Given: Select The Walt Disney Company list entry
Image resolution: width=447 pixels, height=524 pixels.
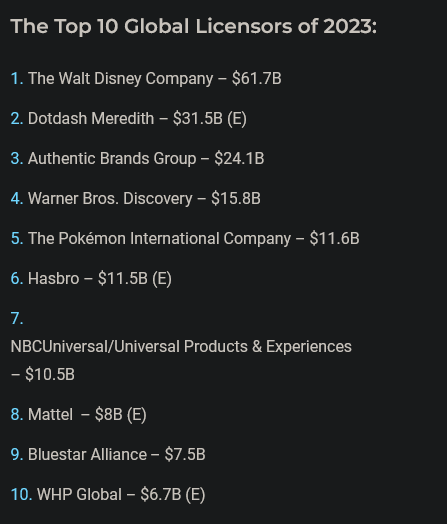Looking at the screenshot, I should 146,79.
